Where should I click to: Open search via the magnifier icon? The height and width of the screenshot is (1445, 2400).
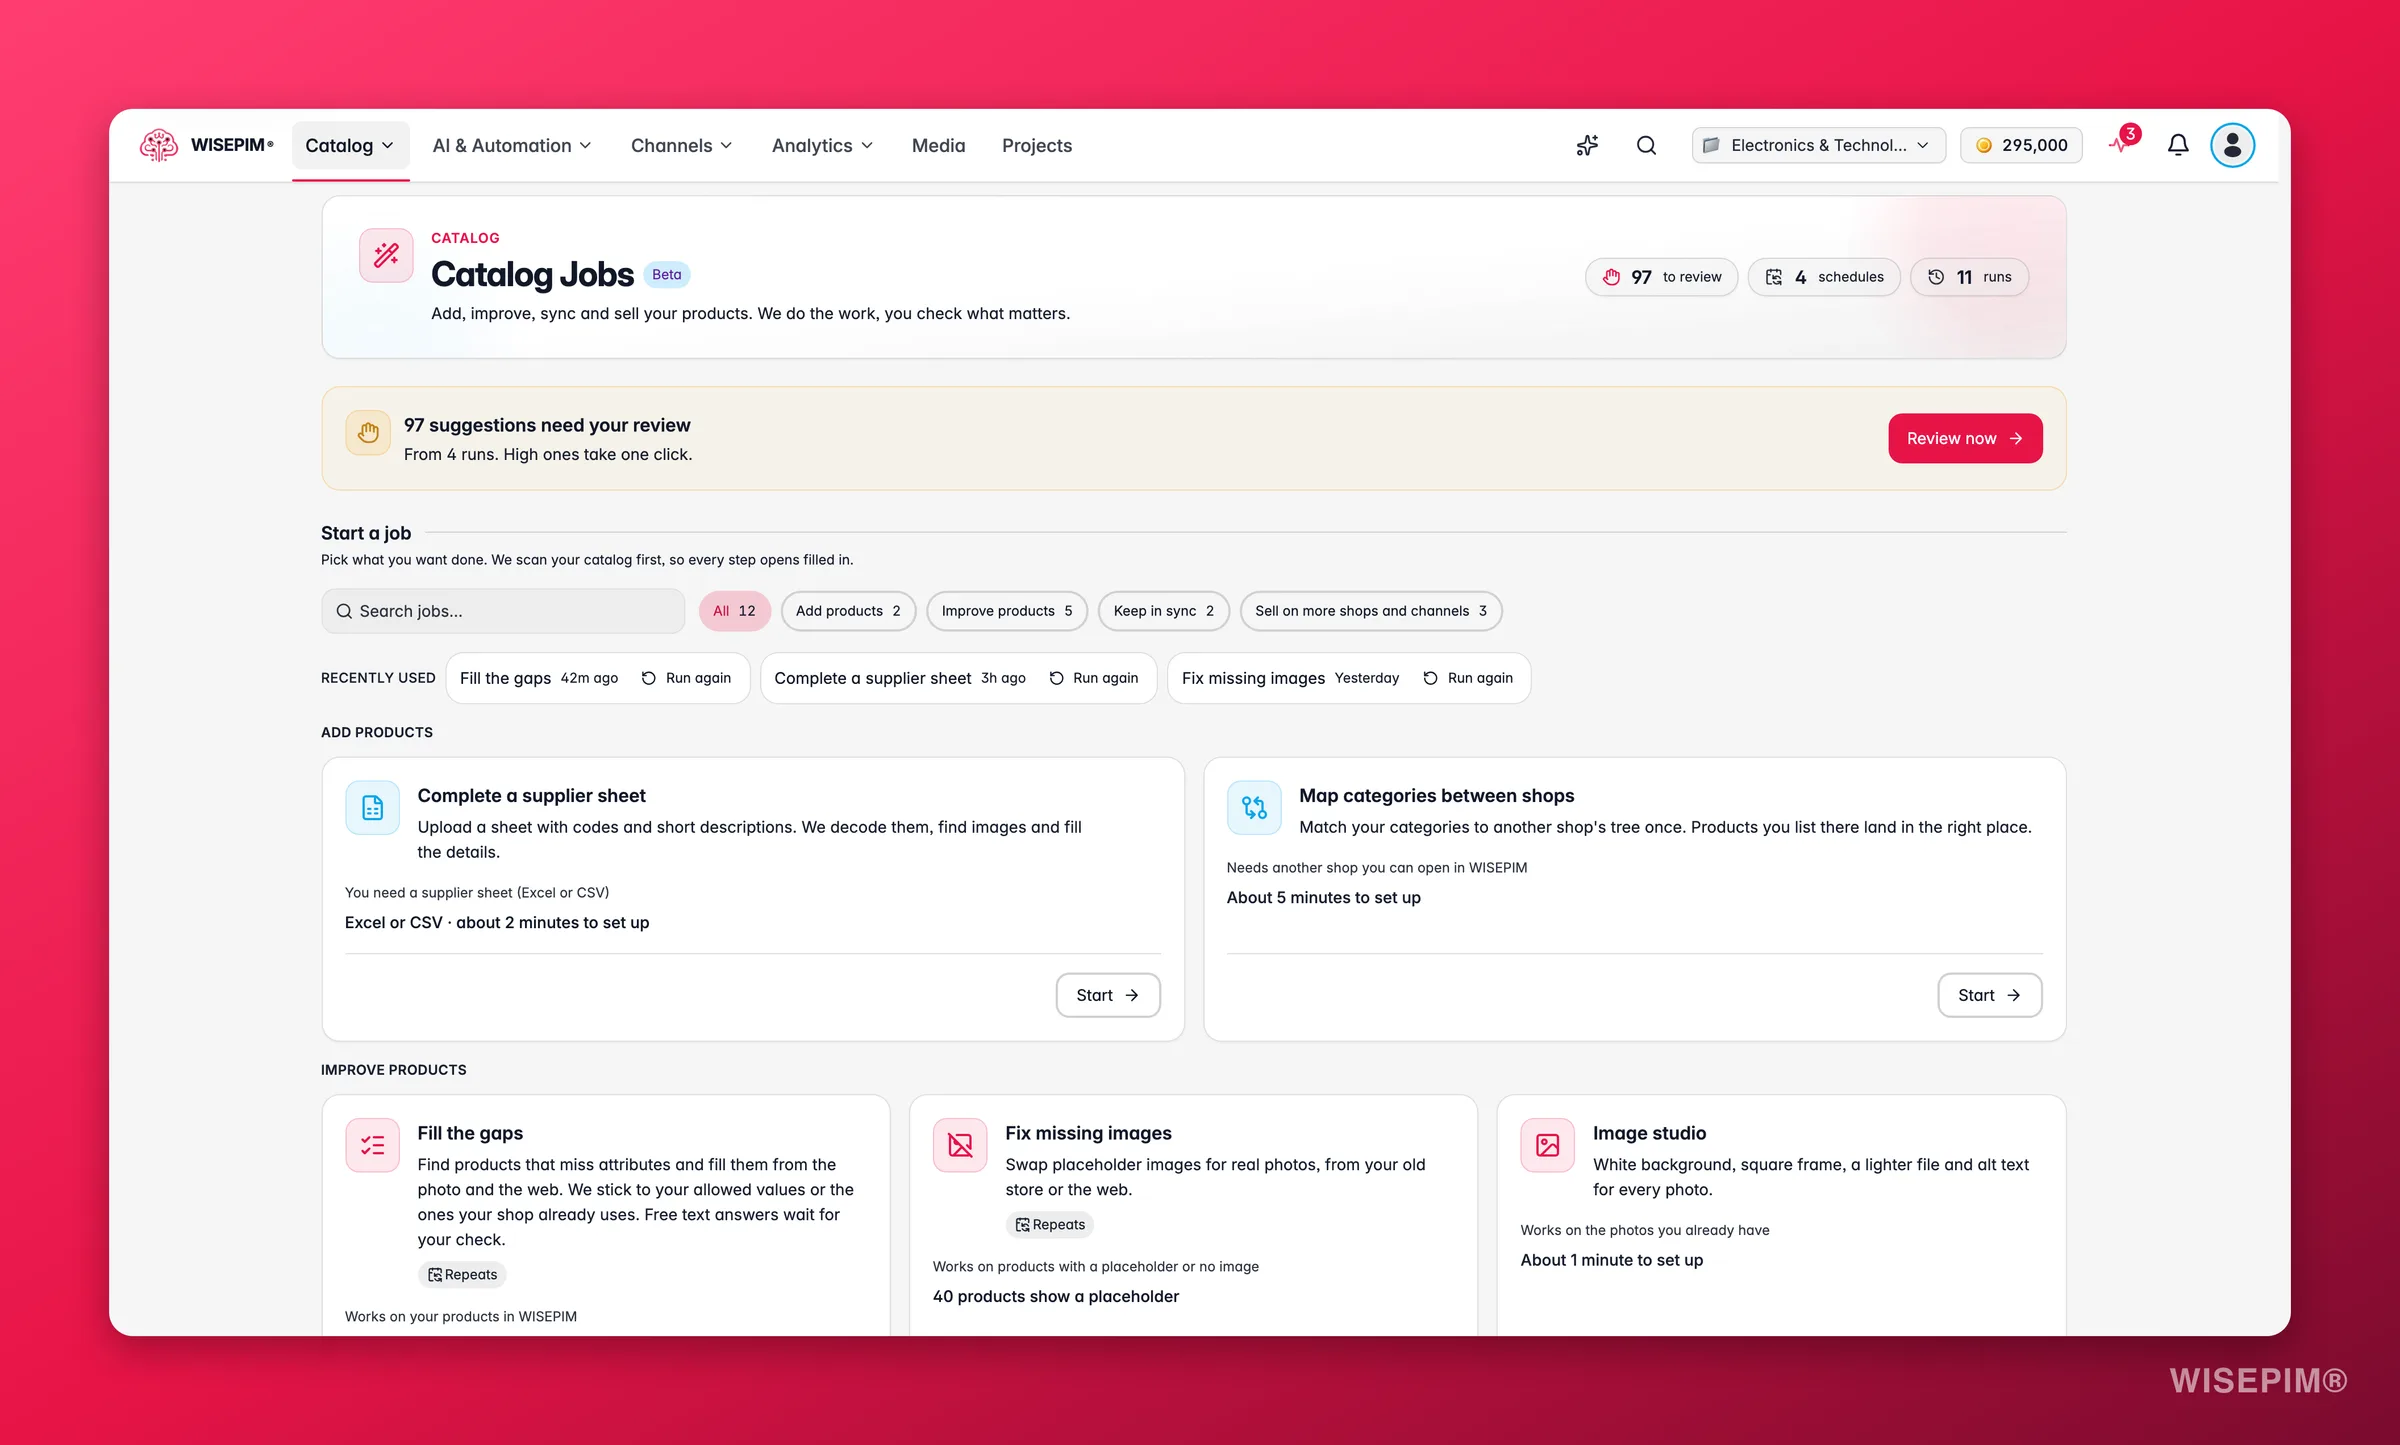[1646, 146]
